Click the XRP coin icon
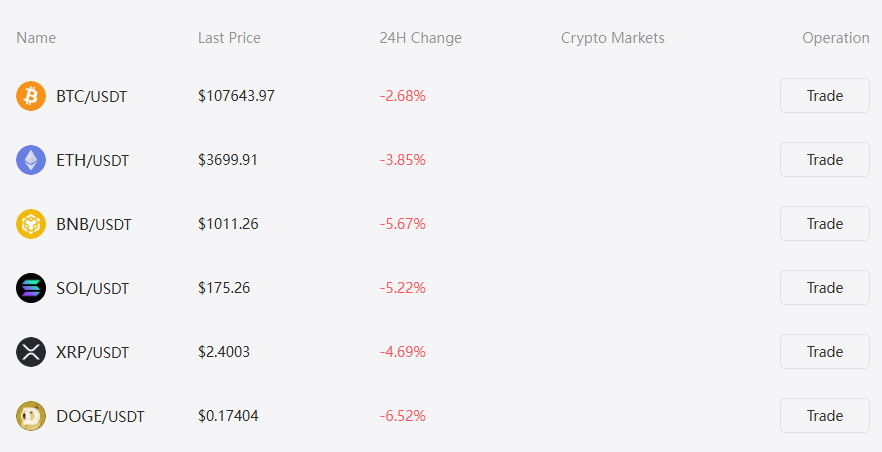882x452 pixels. [31, 352]
